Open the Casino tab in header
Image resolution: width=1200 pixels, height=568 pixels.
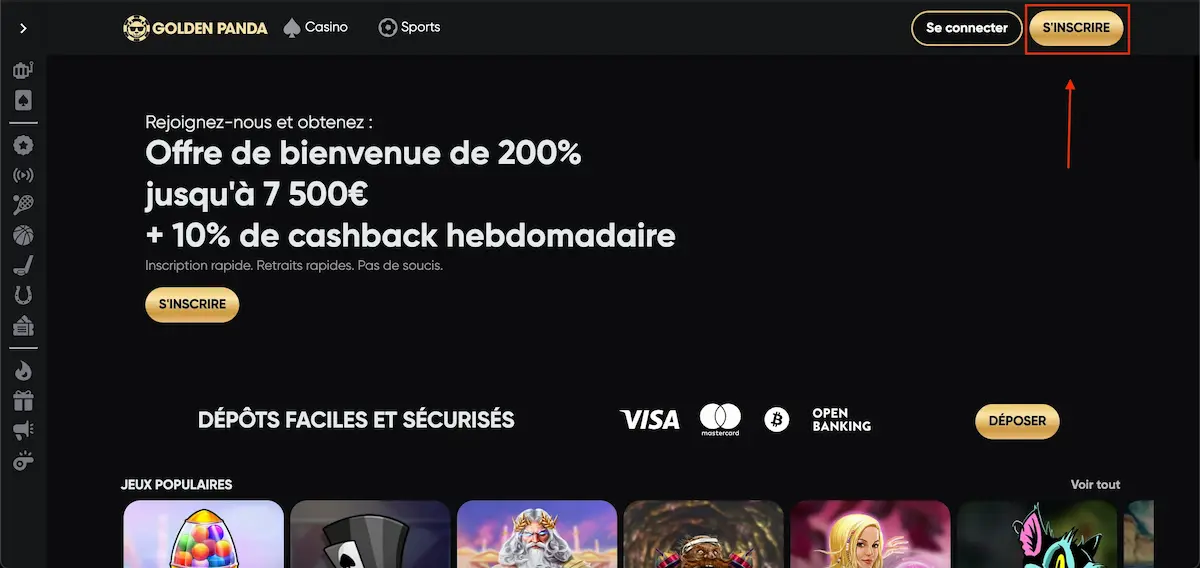pos(316,27)
